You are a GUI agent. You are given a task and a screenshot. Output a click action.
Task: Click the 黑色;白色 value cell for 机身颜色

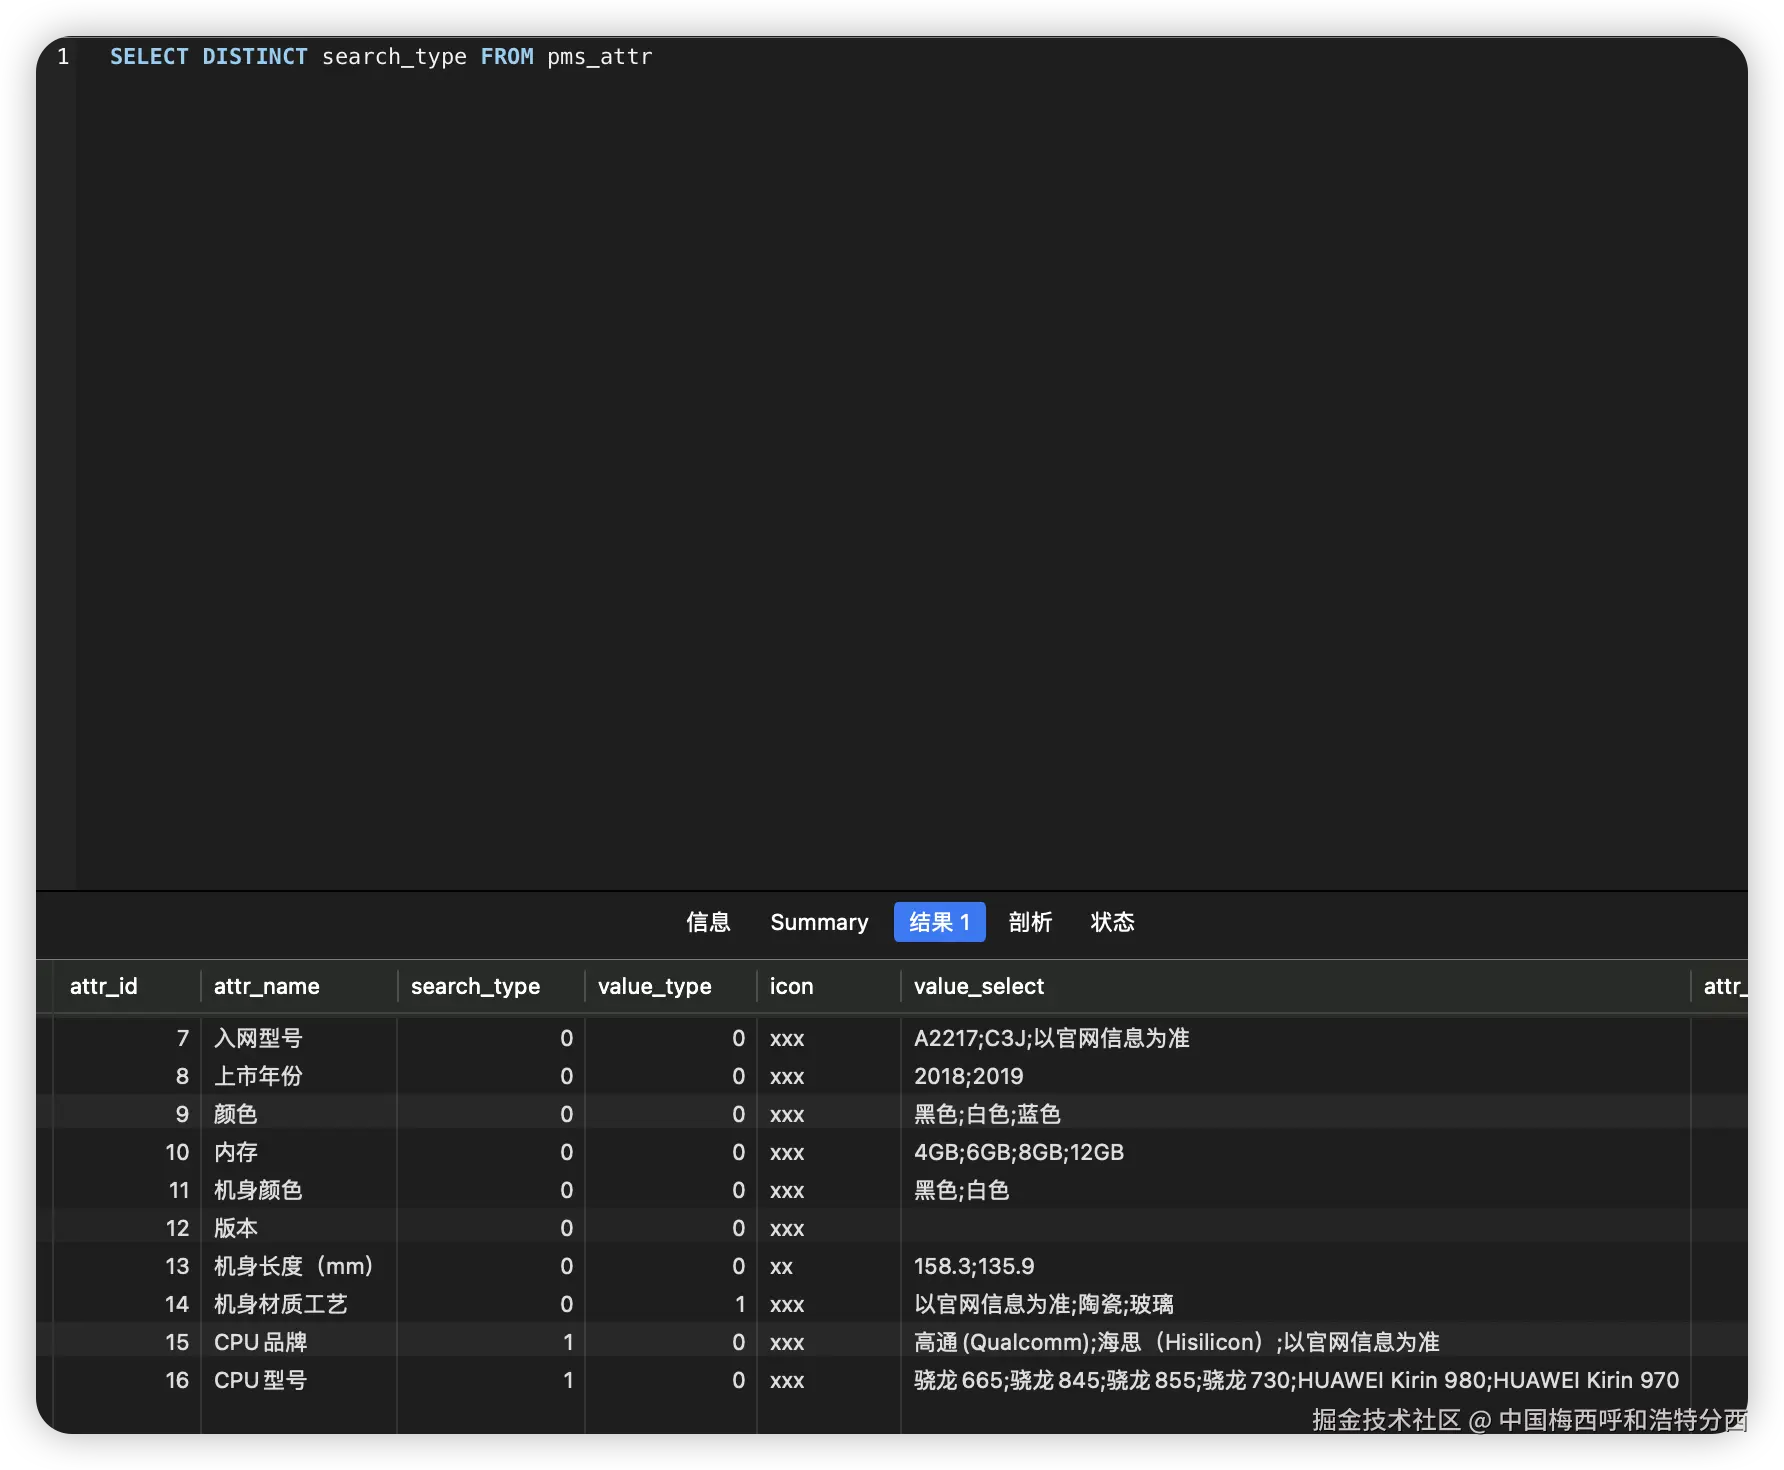pyautogui.click(x=1295, y=1190)
